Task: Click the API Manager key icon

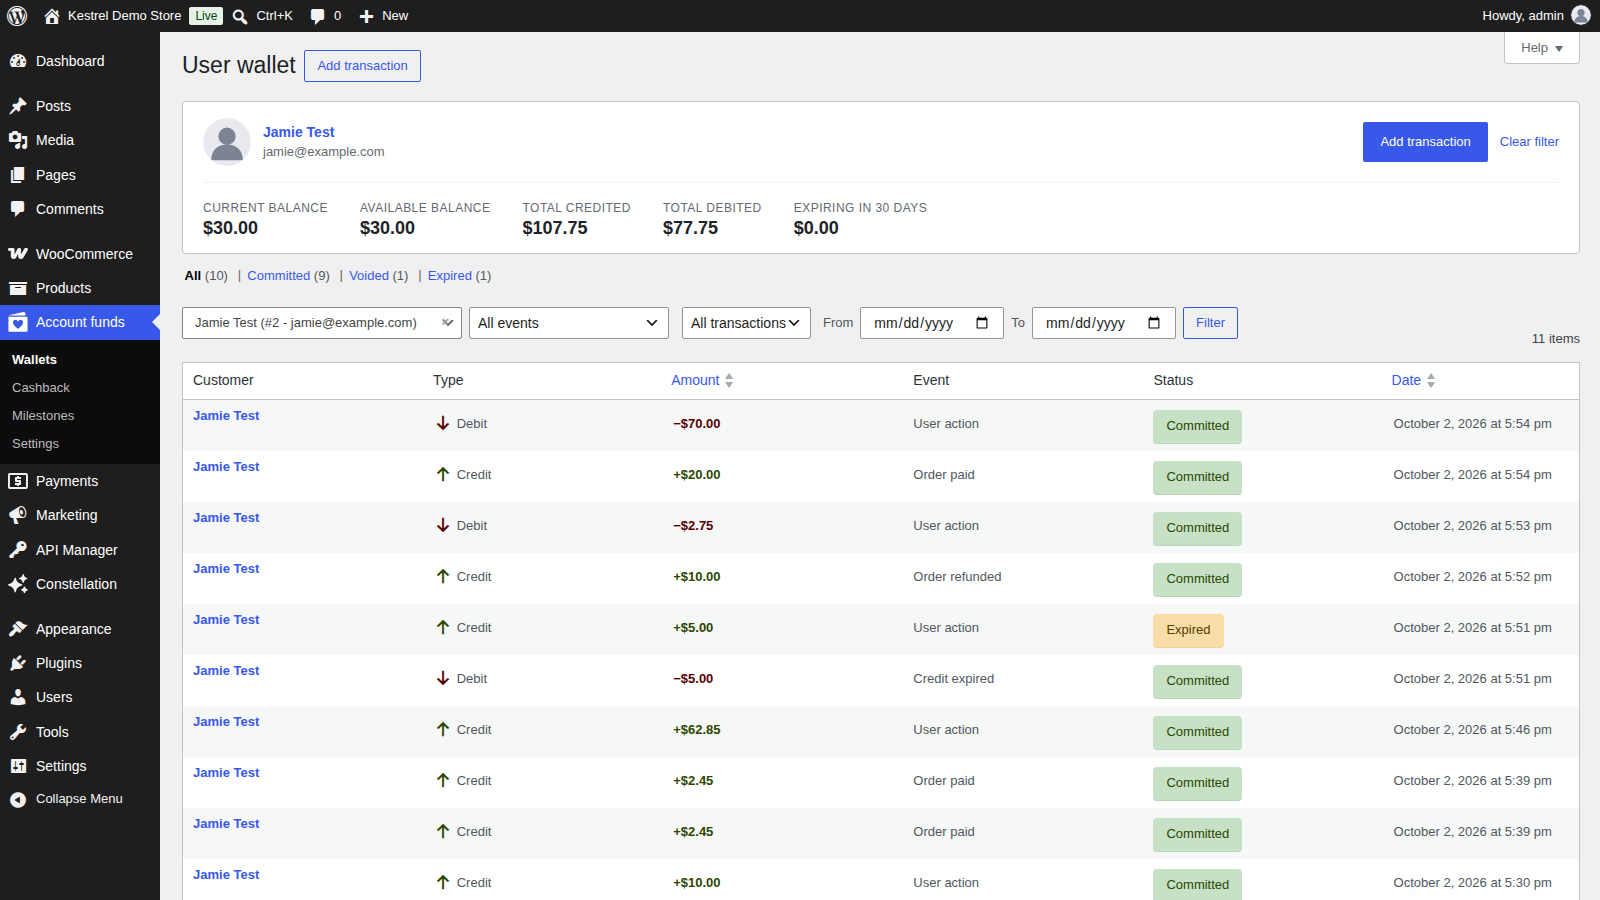Action: click(x=18, y=550)
